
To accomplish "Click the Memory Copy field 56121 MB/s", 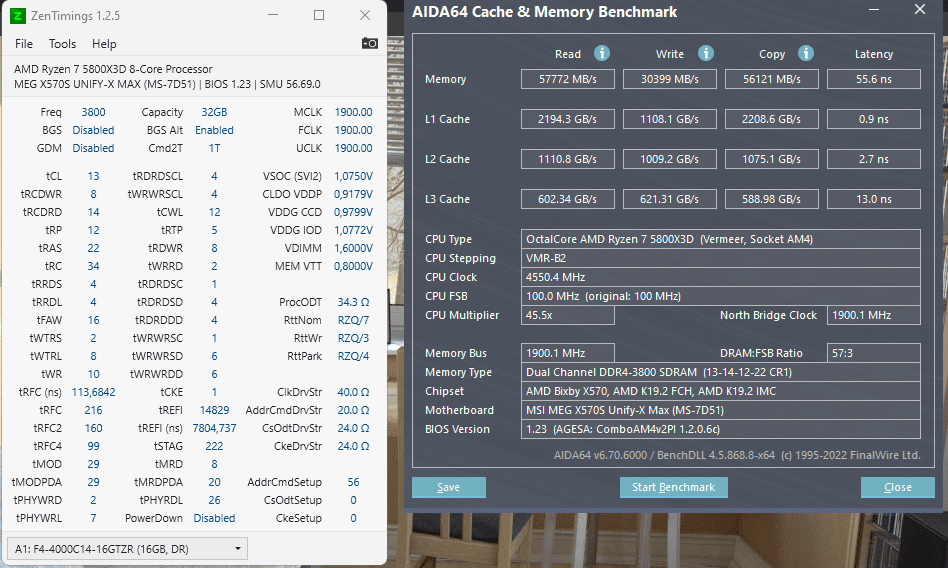I will (771, 79).
